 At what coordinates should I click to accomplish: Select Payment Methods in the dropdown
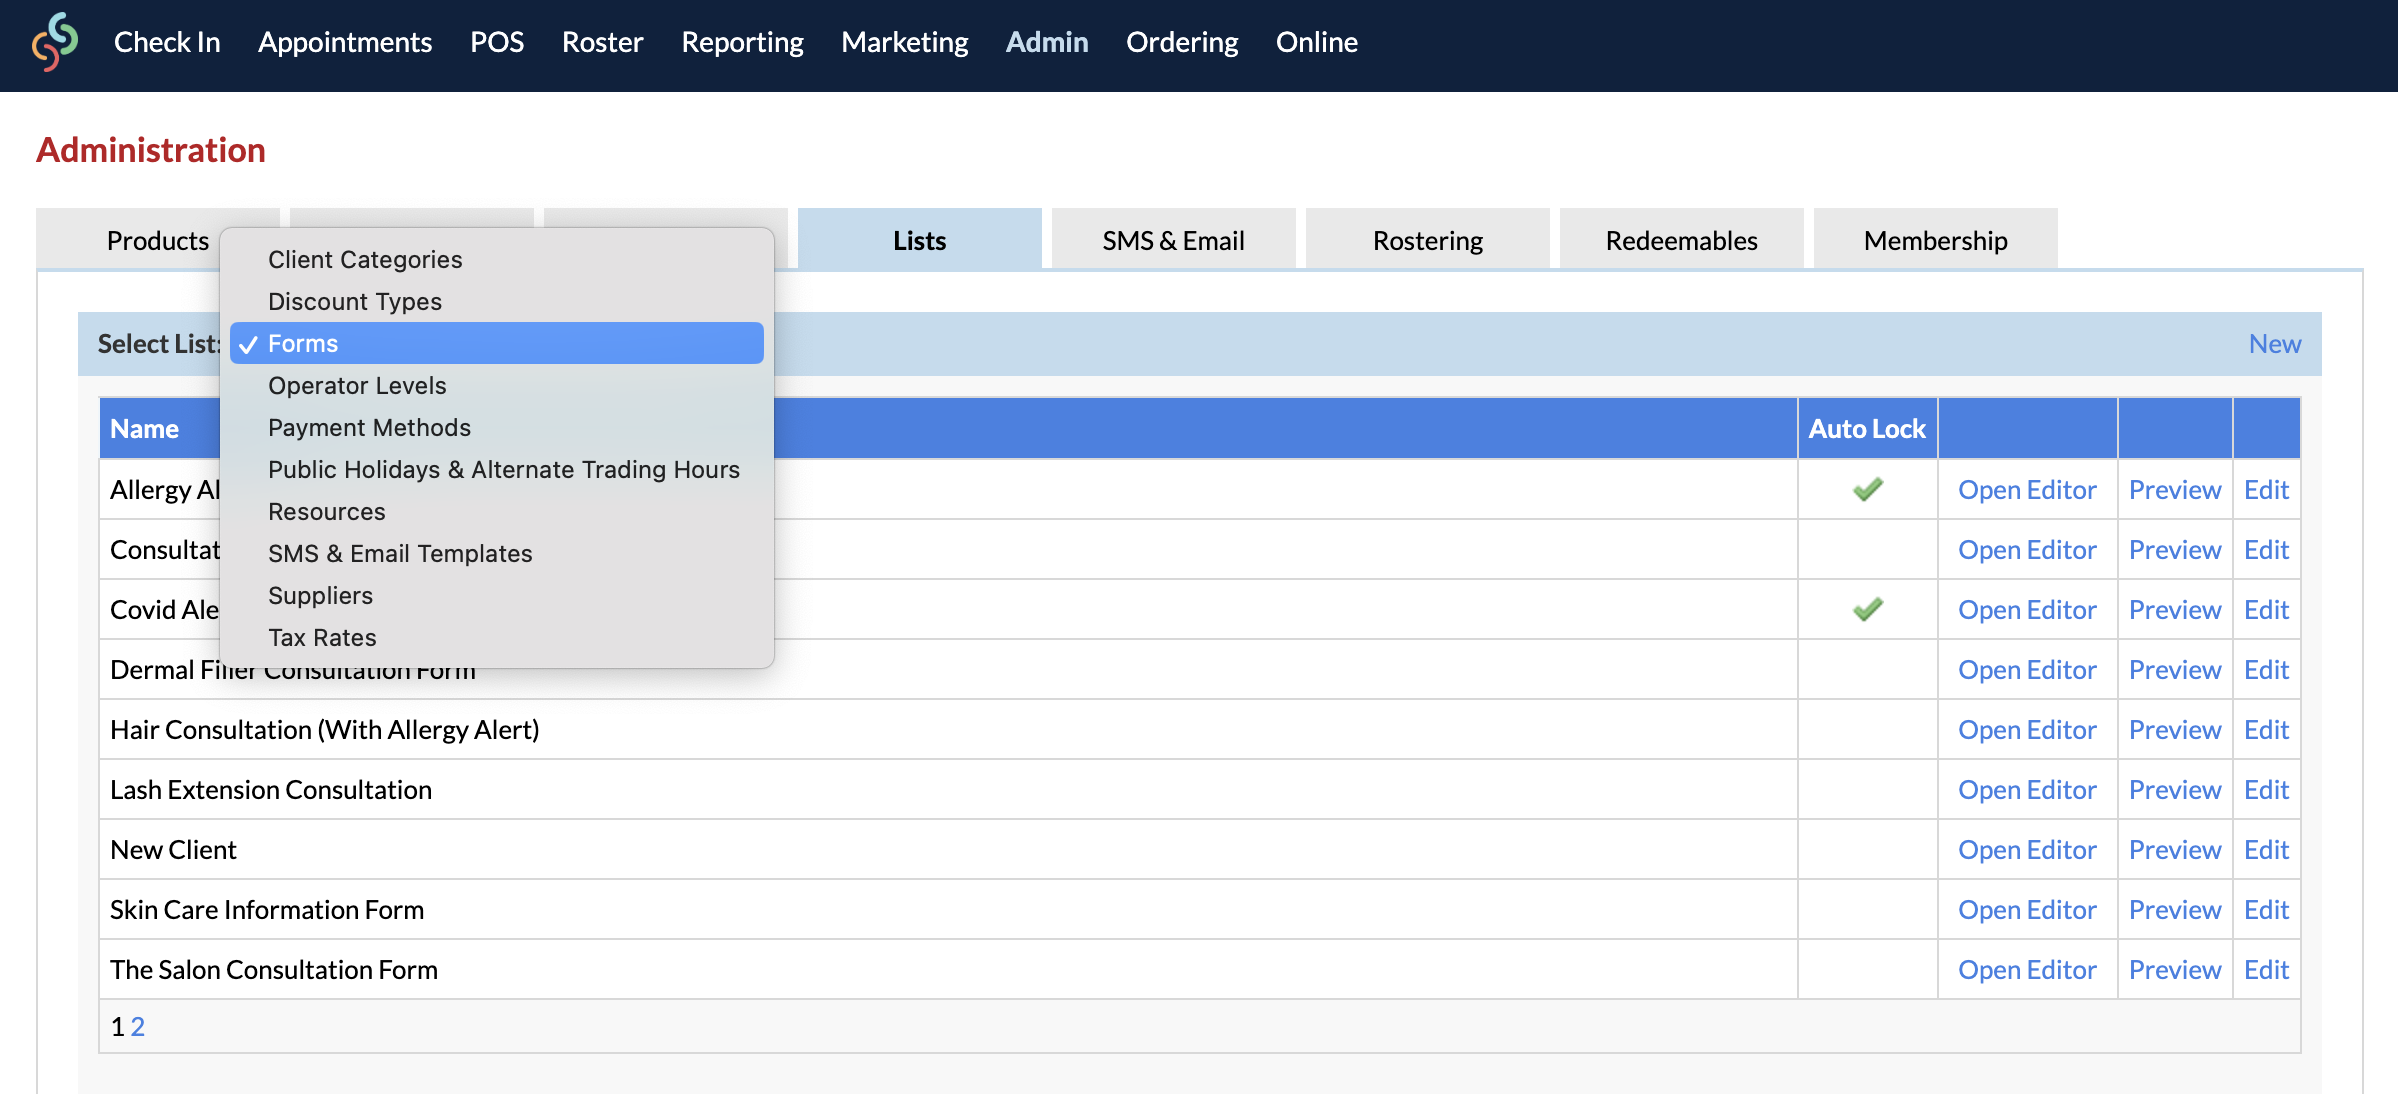pyautogui.click(x=497, y=427)
